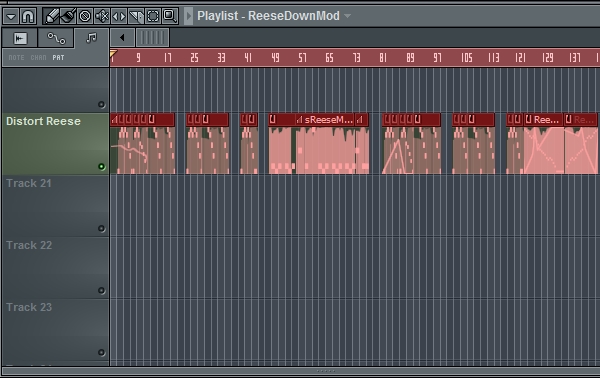Switch to the automation clips tab
The width and height of the screenshot is (600, 378).
[56, 38]
